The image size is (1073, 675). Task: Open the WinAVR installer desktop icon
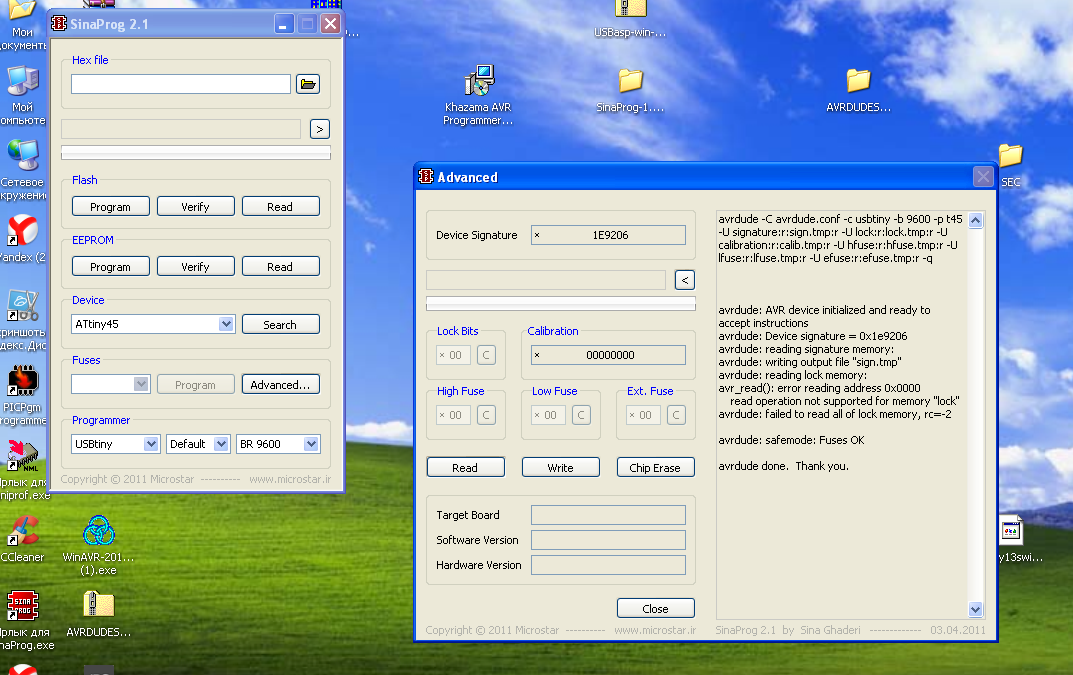(x=98, y=532)
